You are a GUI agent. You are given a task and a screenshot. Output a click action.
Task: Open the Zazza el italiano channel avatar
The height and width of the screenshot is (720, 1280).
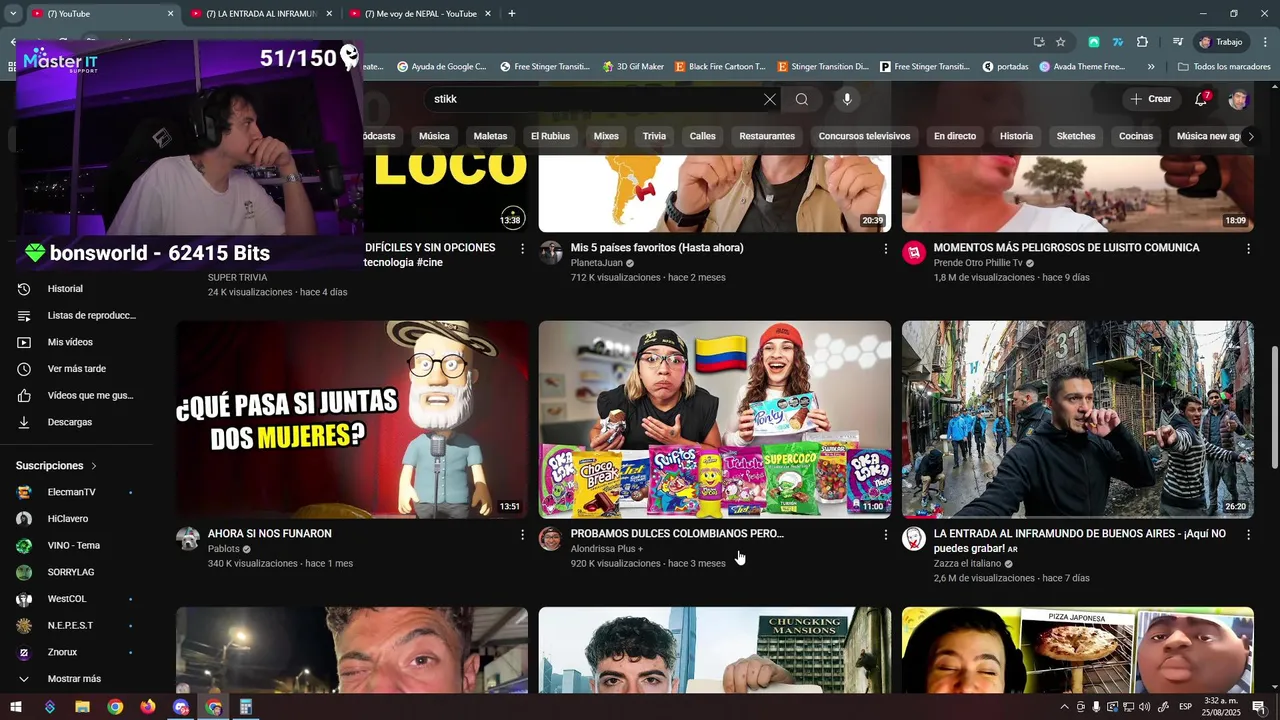click(x=914, y=539)
